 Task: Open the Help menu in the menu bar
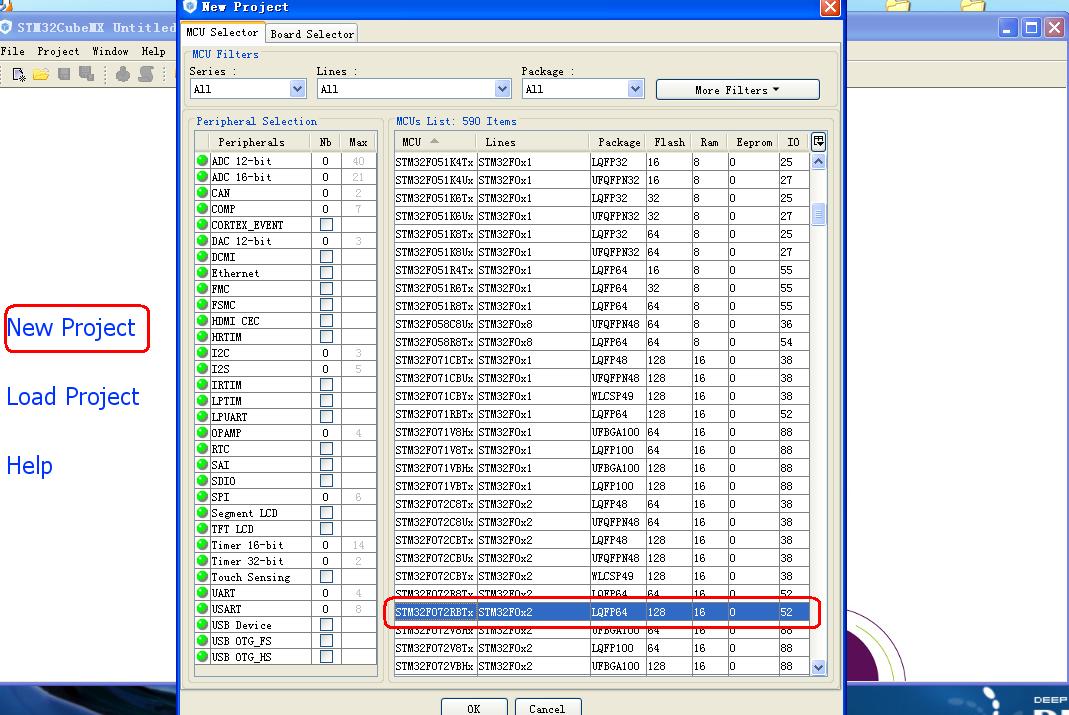pyautogui.click(x=153, y=51)
